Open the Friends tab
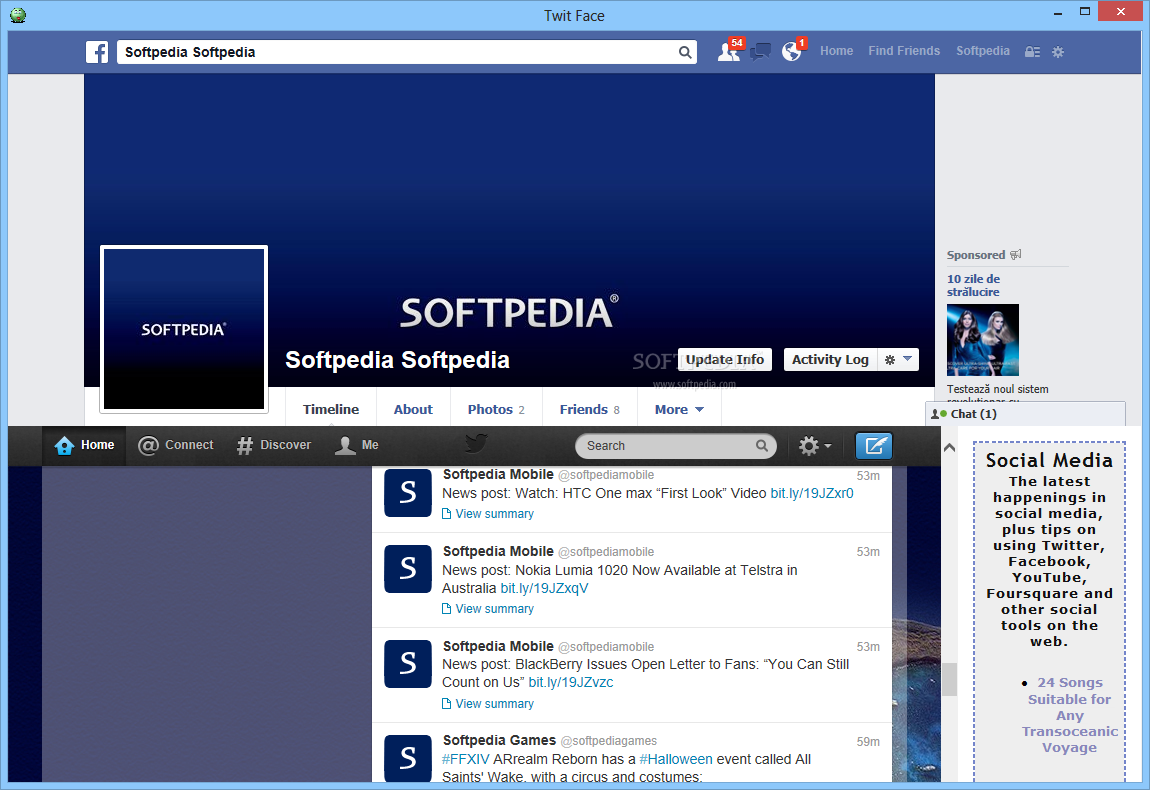 (589, 409)
